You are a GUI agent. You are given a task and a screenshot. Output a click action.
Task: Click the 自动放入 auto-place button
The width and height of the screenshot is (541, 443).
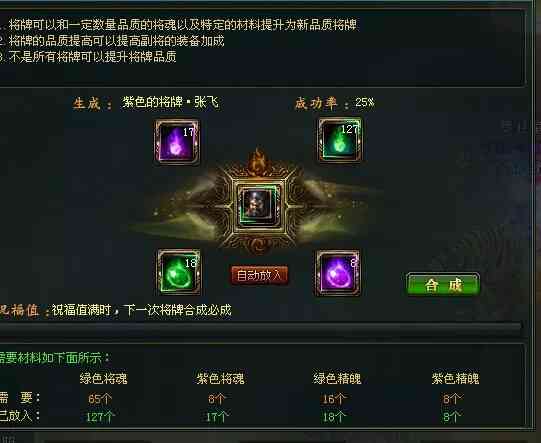click(259, 275)
